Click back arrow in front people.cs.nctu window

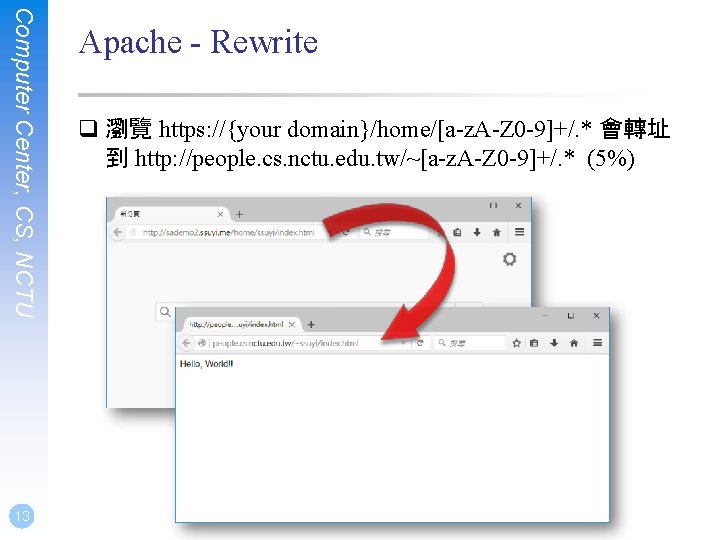pos(186,343)
